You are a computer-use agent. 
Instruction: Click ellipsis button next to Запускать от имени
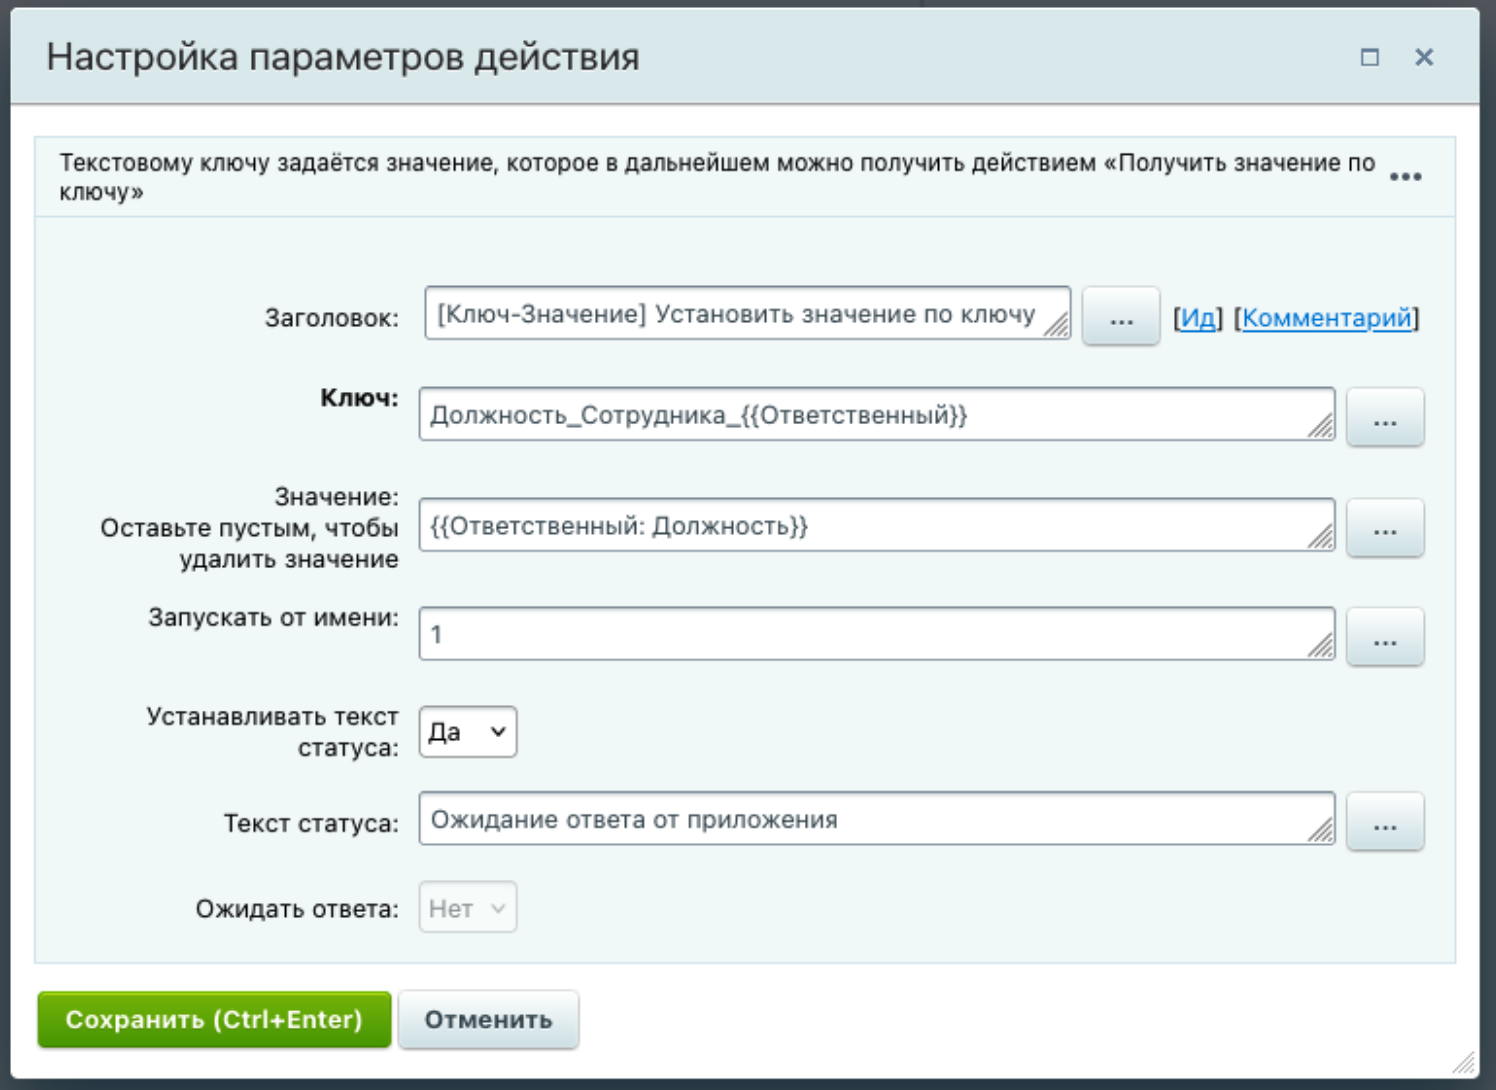click(1384, 637)
